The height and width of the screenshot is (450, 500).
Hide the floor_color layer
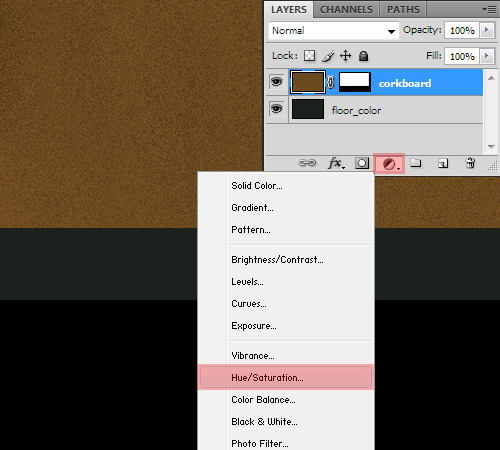(276, 109)
